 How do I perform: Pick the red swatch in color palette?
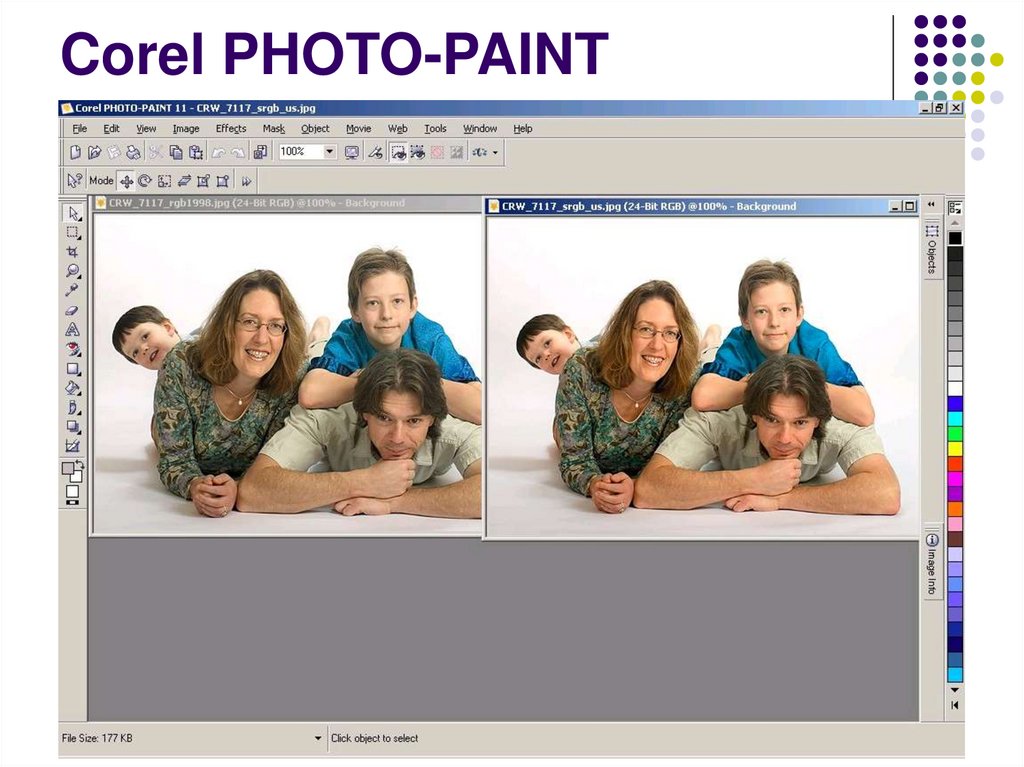955,464
